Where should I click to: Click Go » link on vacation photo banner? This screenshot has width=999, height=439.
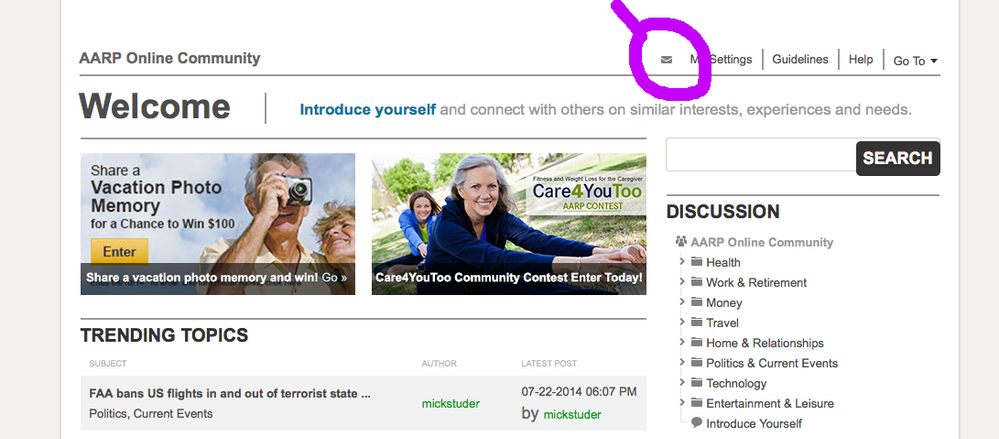[334, 278]
